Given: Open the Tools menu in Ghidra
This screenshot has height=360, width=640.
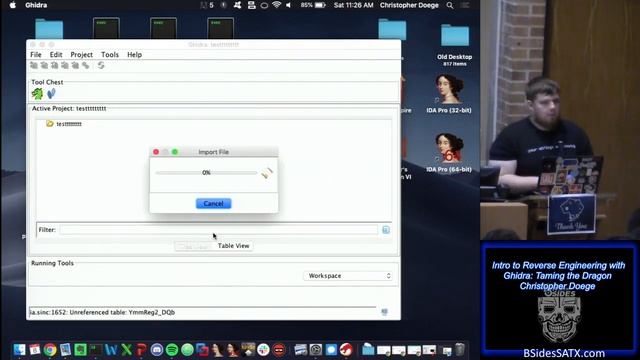Looking at the screenshot, I should click(110, 55).
